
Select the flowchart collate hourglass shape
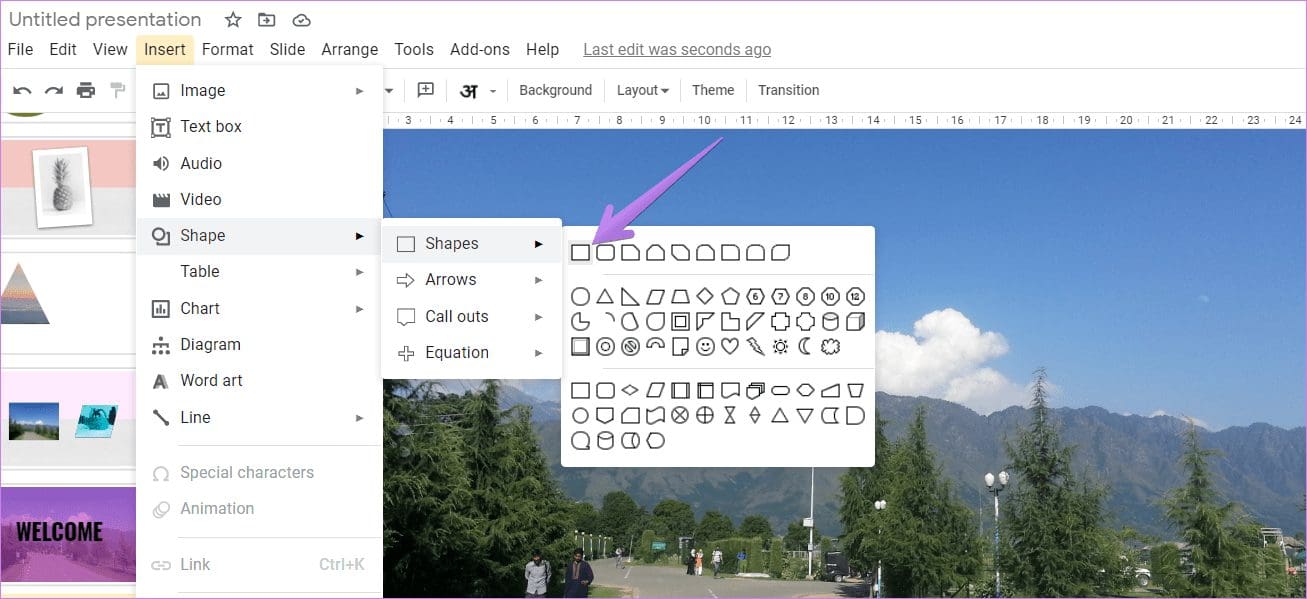(730, 415)
